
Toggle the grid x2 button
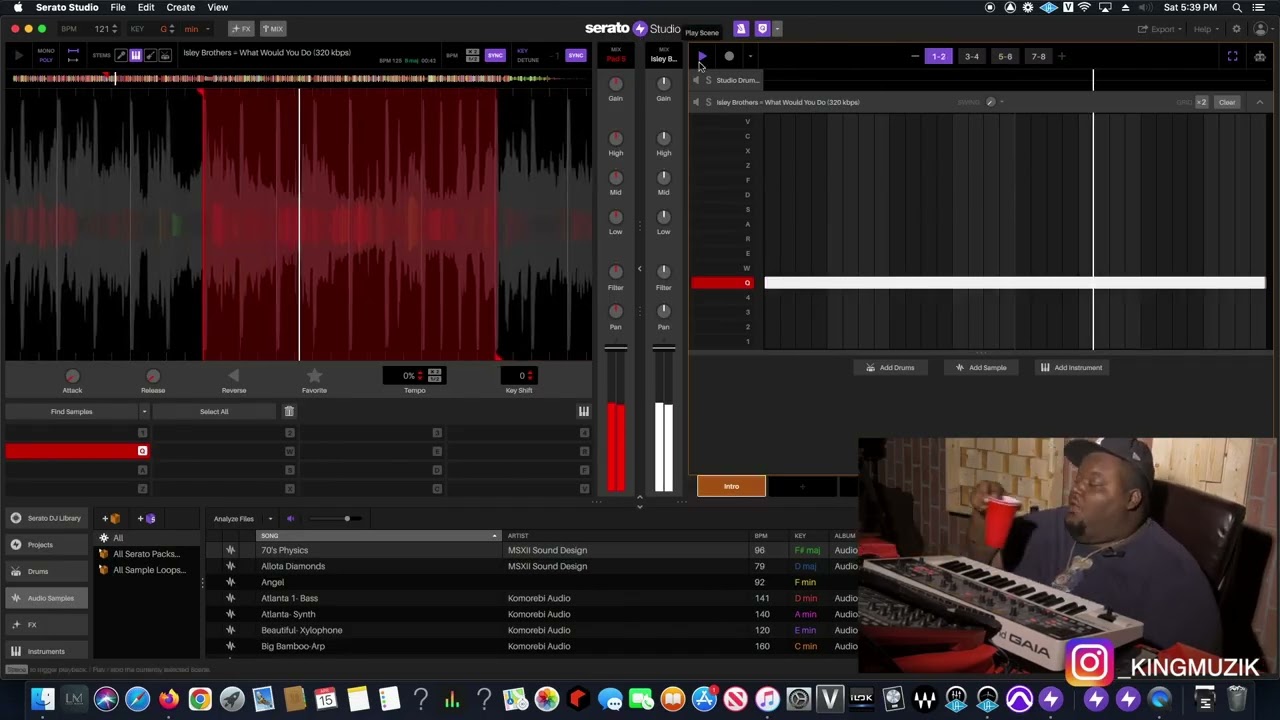tap(1201, 102)
